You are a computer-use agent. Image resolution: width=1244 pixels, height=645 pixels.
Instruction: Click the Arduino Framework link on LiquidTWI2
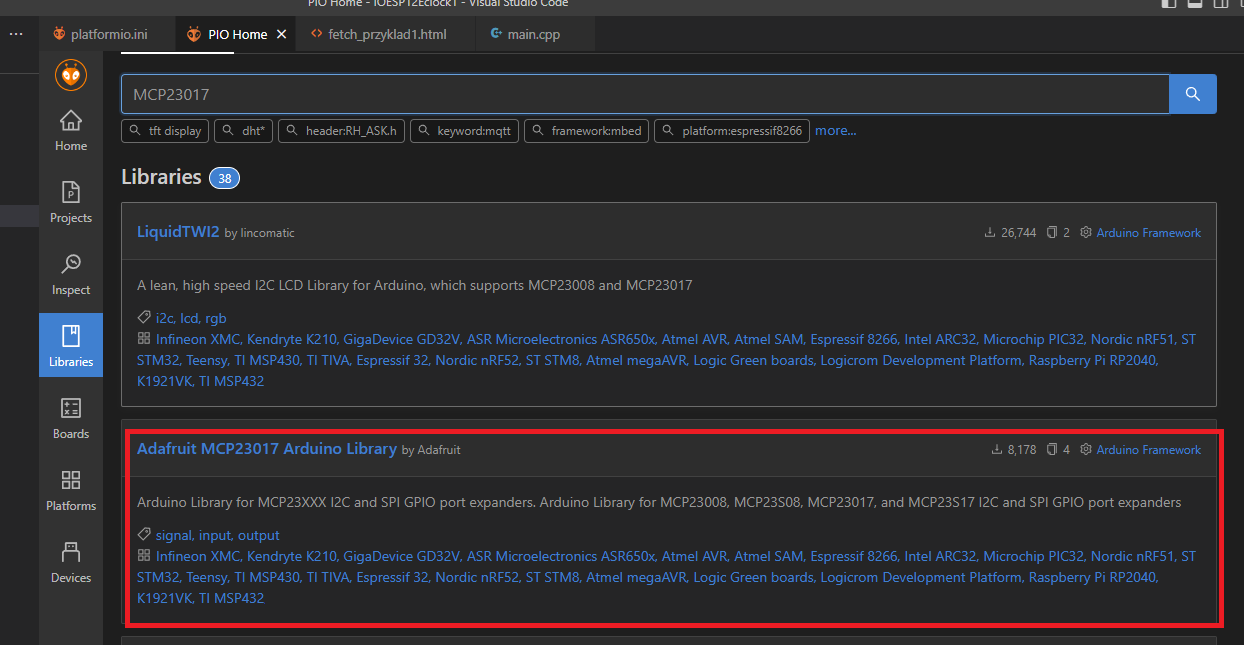coord(1149,233)
